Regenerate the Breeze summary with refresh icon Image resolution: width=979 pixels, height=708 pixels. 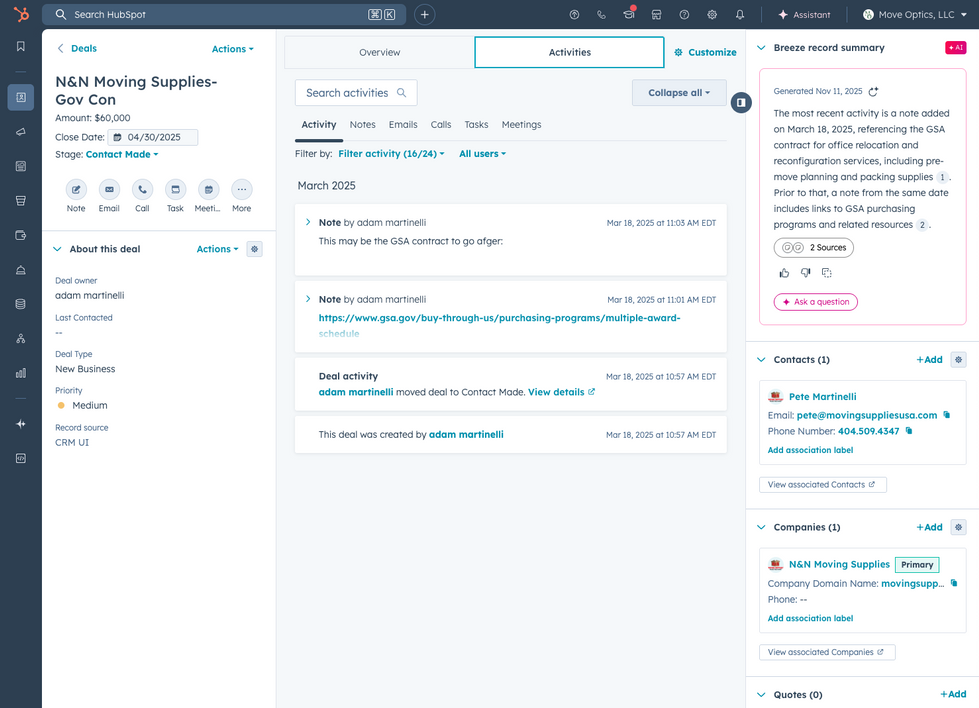[x=873, y=92]
